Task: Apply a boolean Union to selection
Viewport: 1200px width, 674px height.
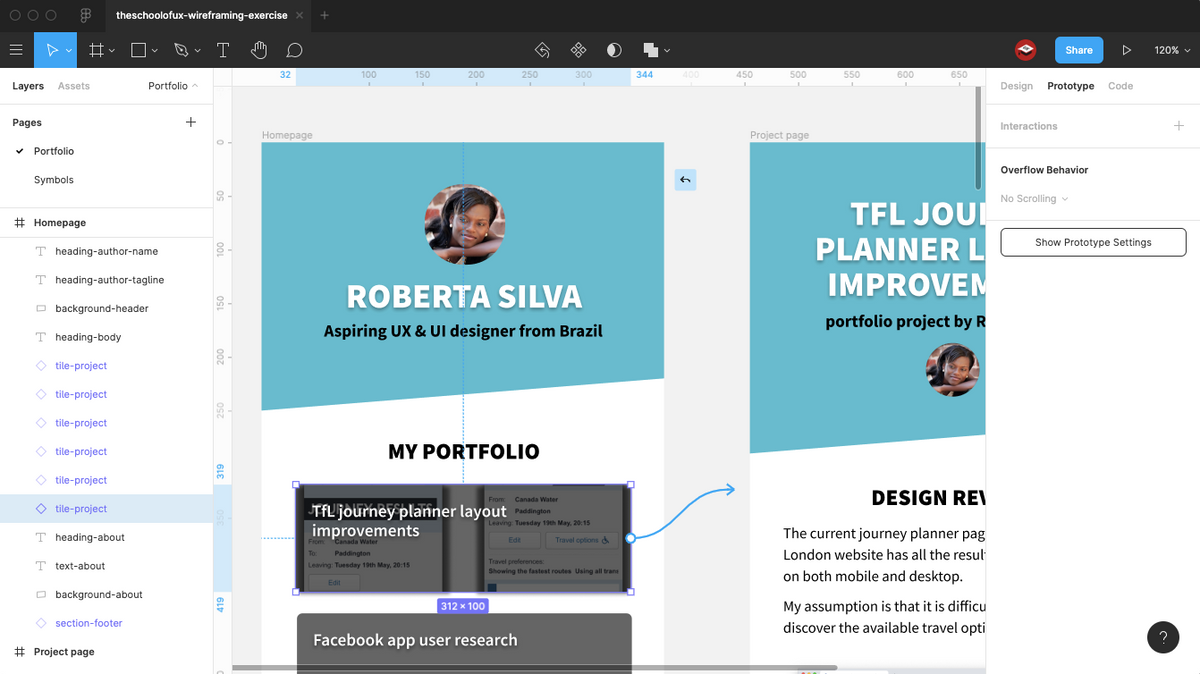Action: 648,50
